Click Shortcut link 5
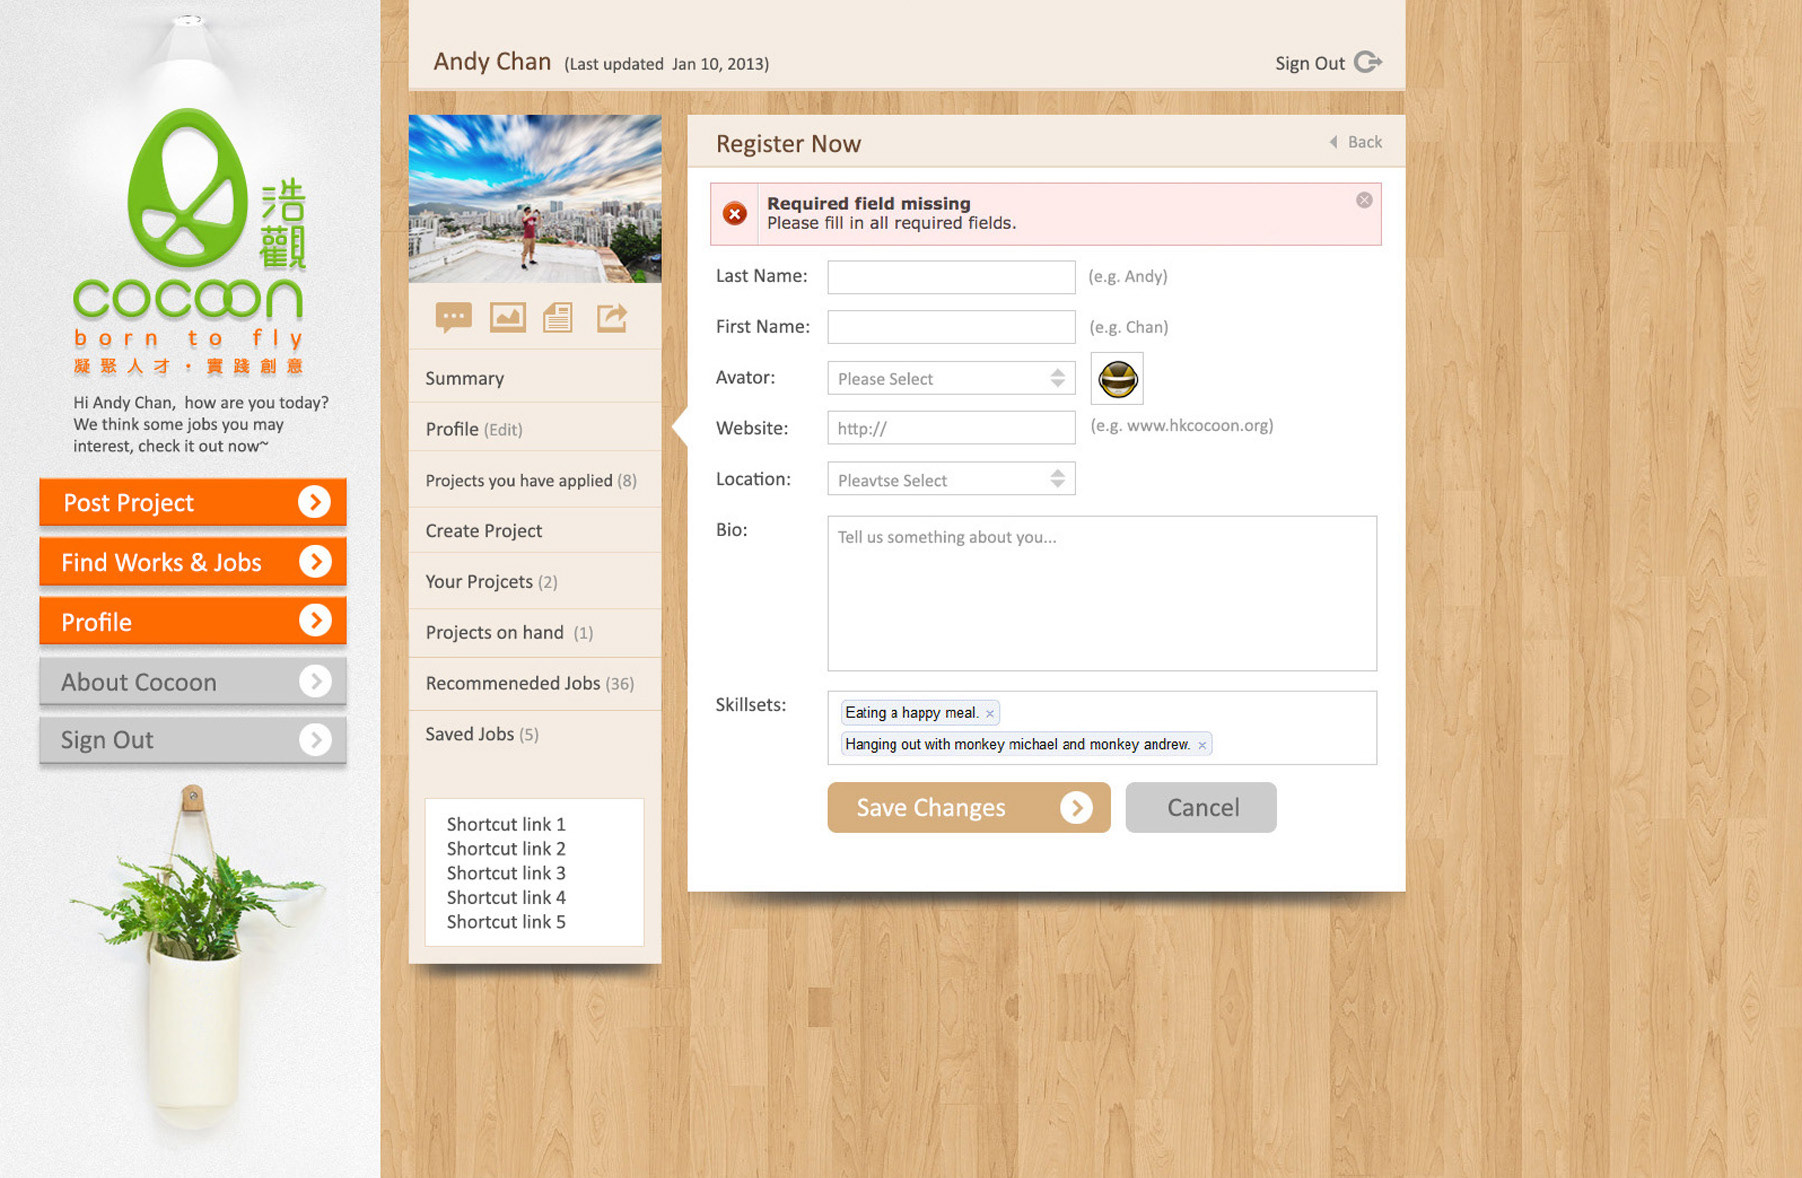 (x=506, y=922)
